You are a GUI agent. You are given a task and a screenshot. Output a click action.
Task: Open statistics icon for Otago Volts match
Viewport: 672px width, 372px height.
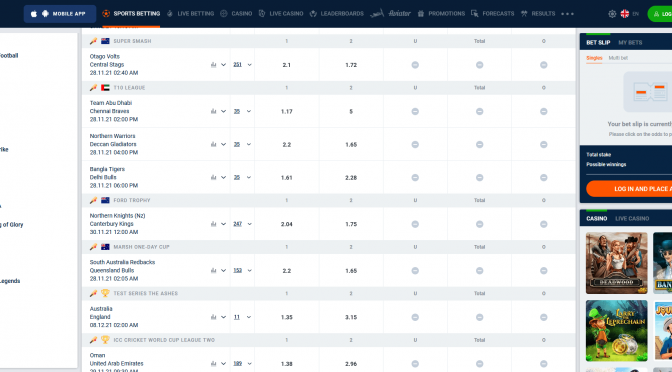(x=213, y=65)
